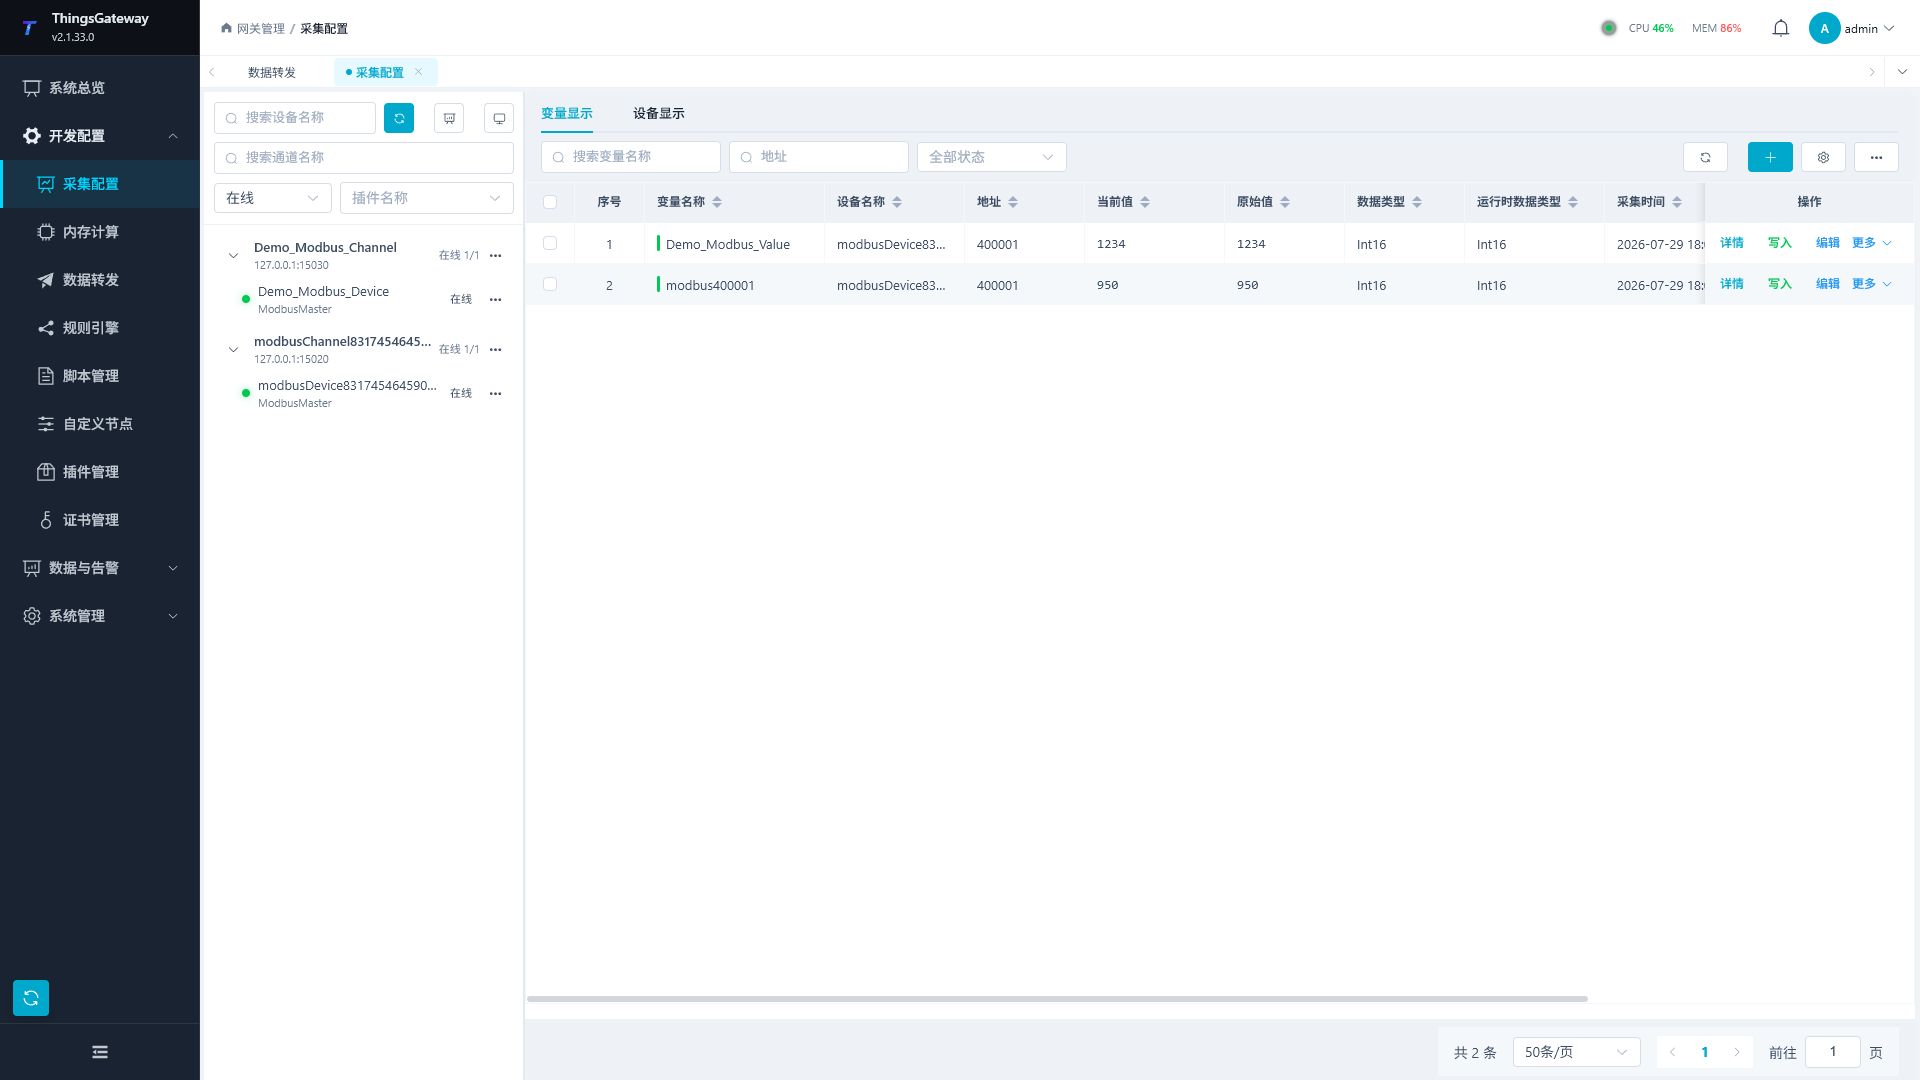This screenshot has width=1920, height=1080.
Task: Open ellipsis menu for modbusDevice831745464590
Action: tap(495, 393)
